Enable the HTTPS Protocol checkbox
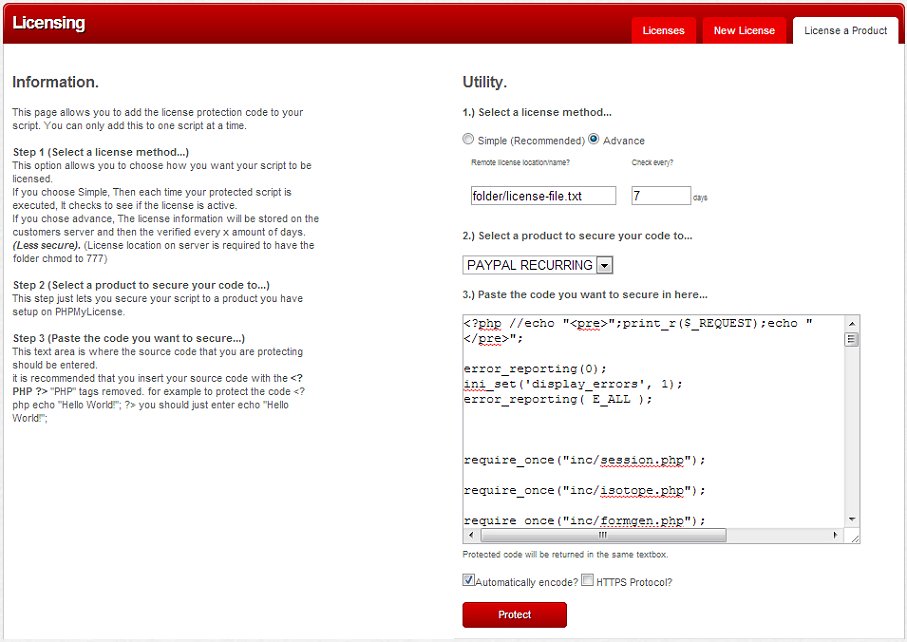The image size is (907, 642). coord(588,580)
